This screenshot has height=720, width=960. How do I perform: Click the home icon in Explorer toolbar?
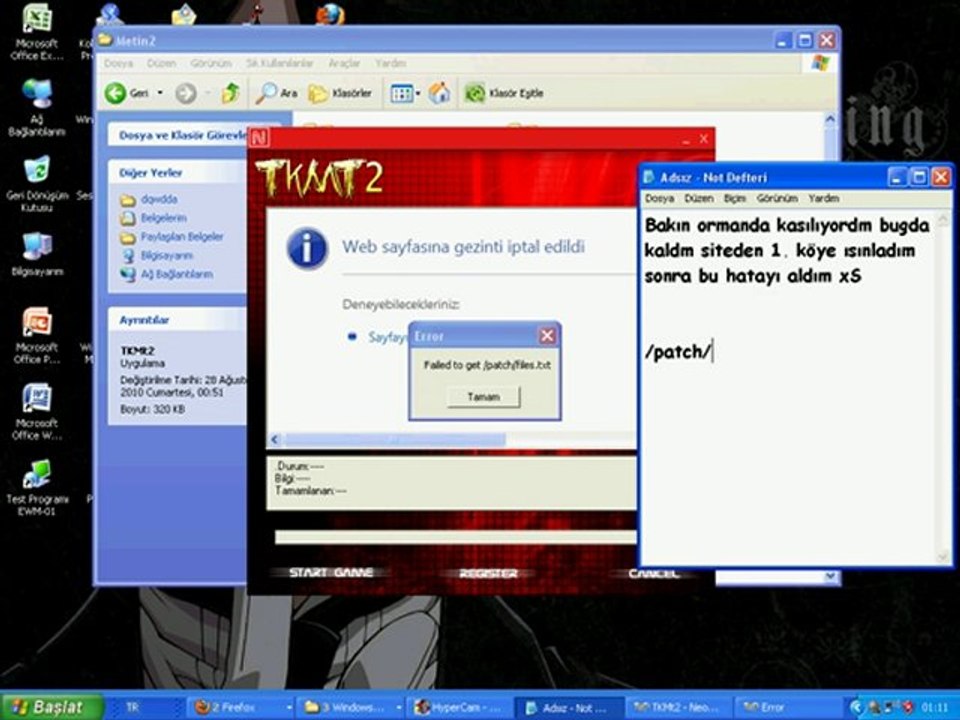coord(439,93)
